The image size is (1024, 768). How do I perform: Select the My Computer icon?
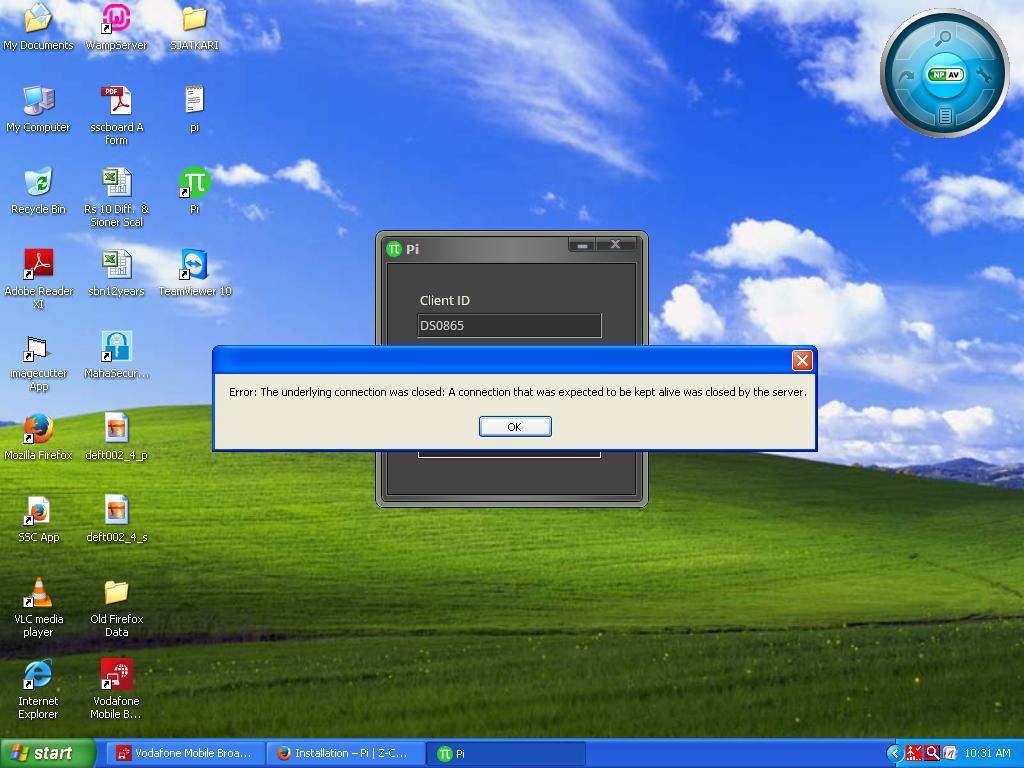(x=38, y=109)
